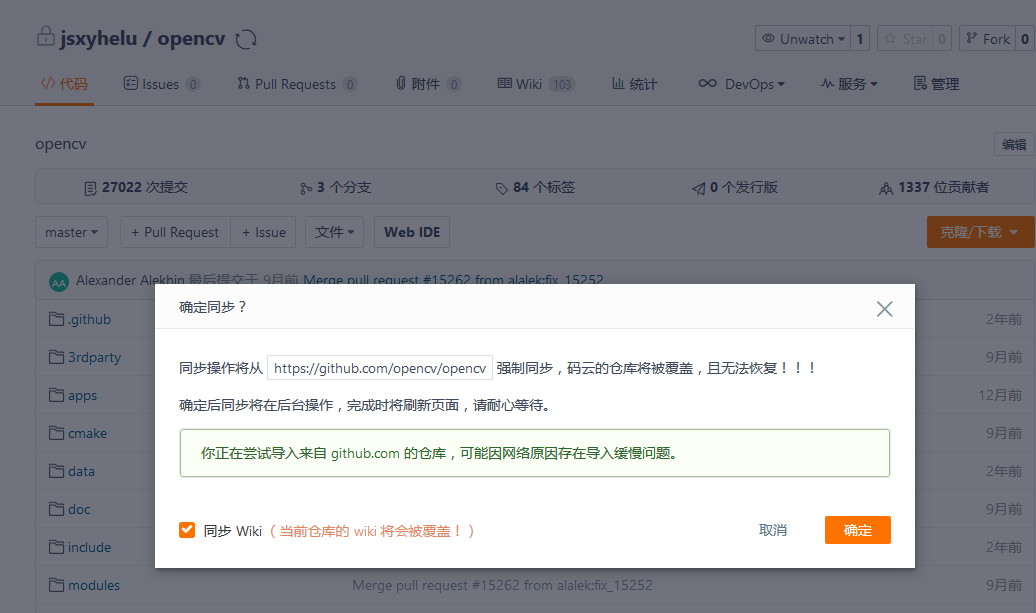Click the jsxyhelu owner link

pyautogui.click(x=98, y=38)
